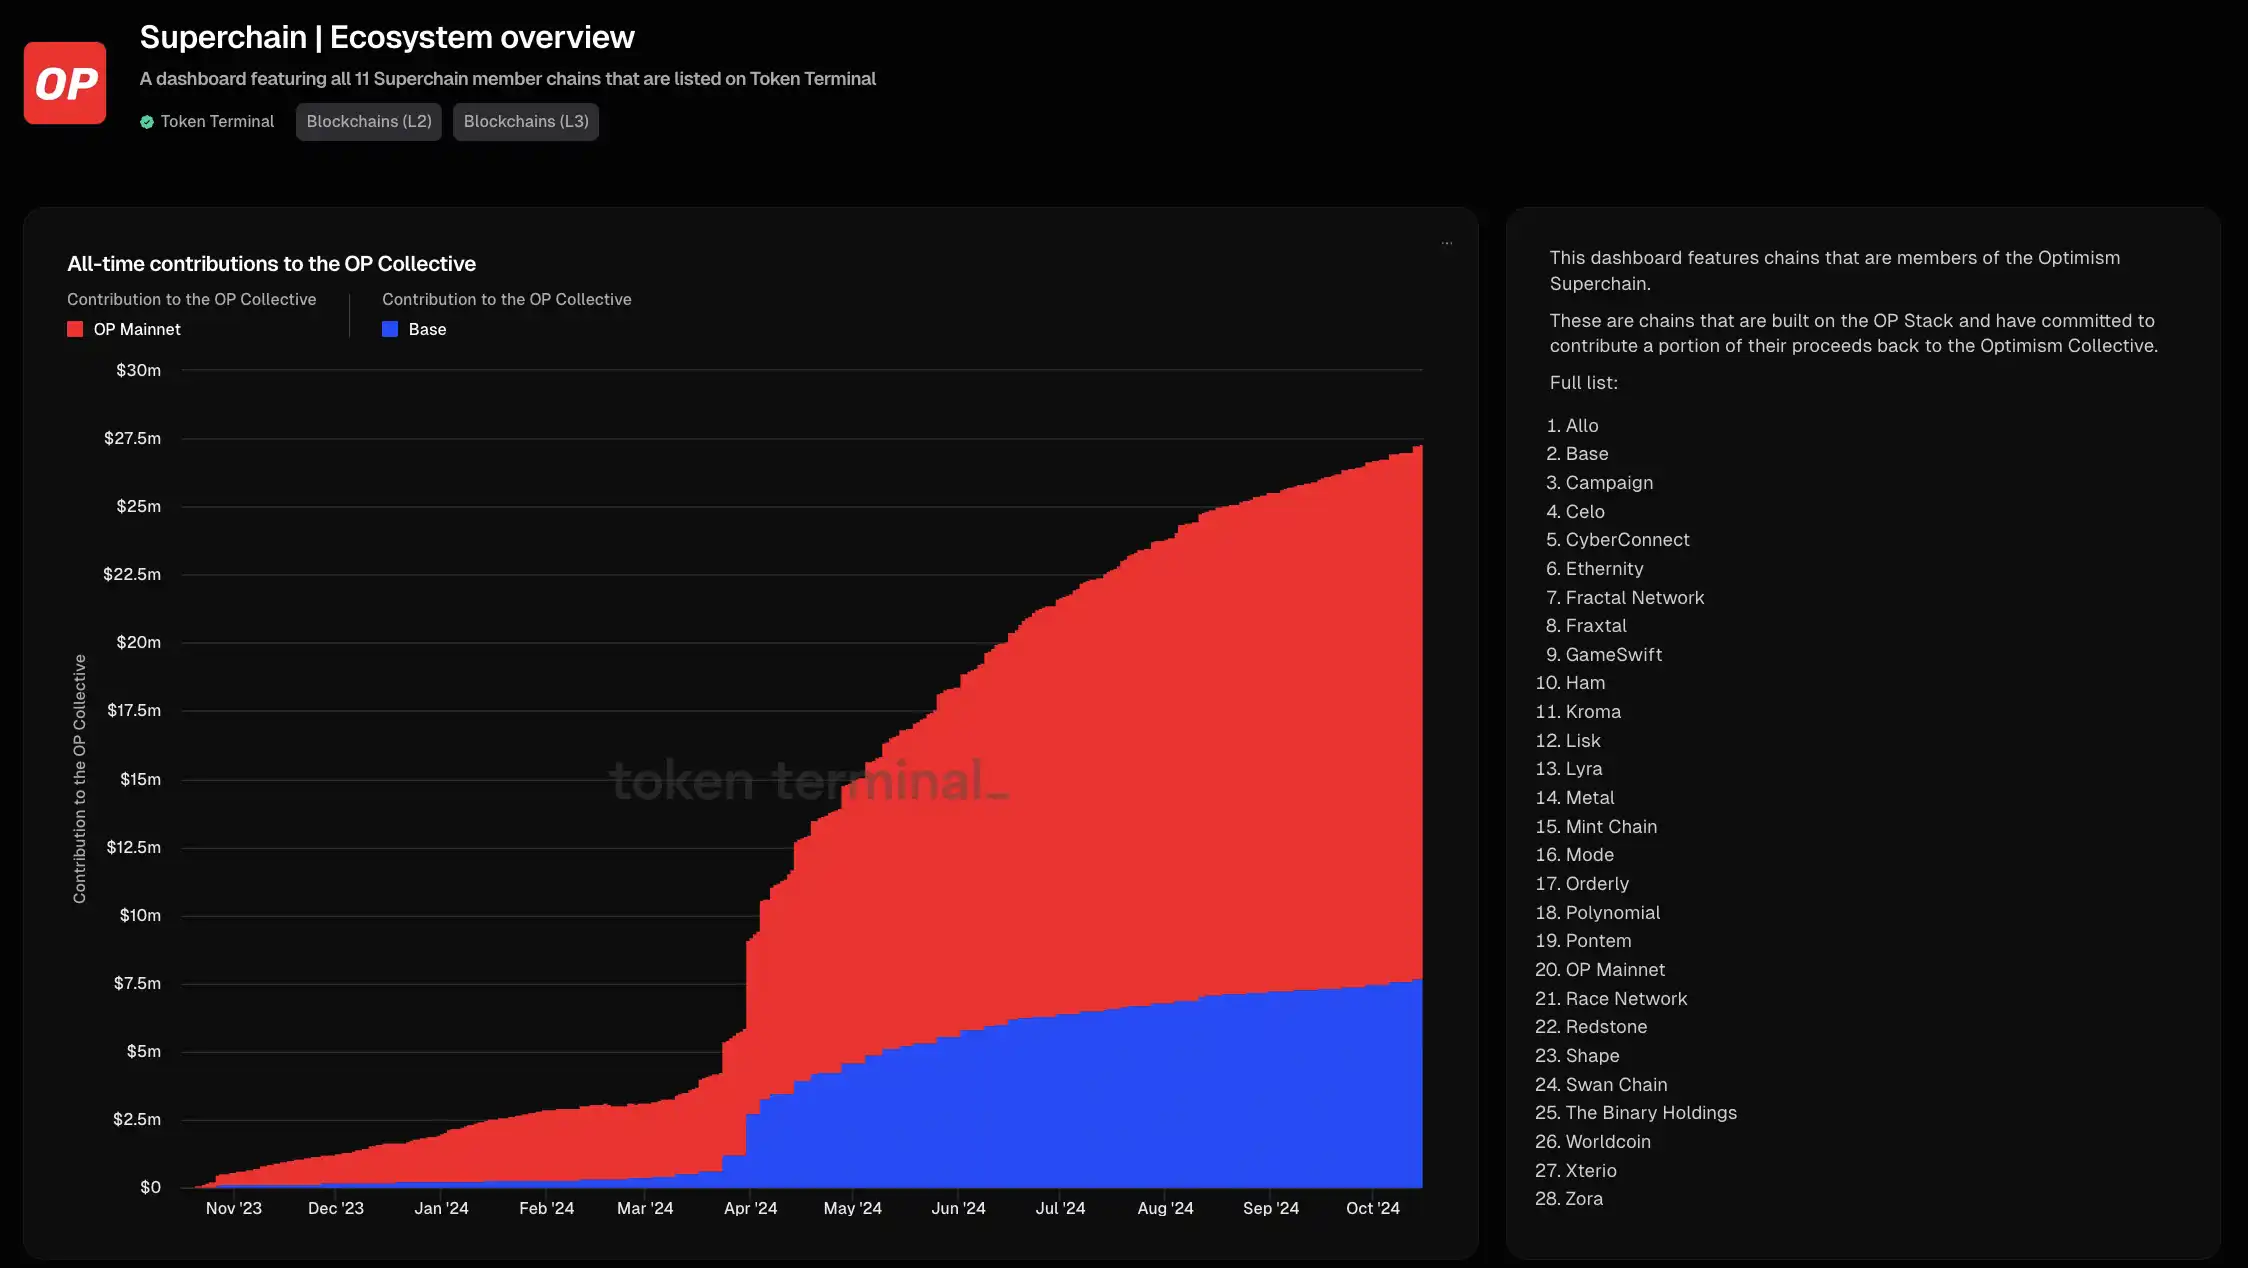The height and width of the screenshot is (1268, 2248).
Task: Click the $30m y-axis label
Action: pos(138,370)
